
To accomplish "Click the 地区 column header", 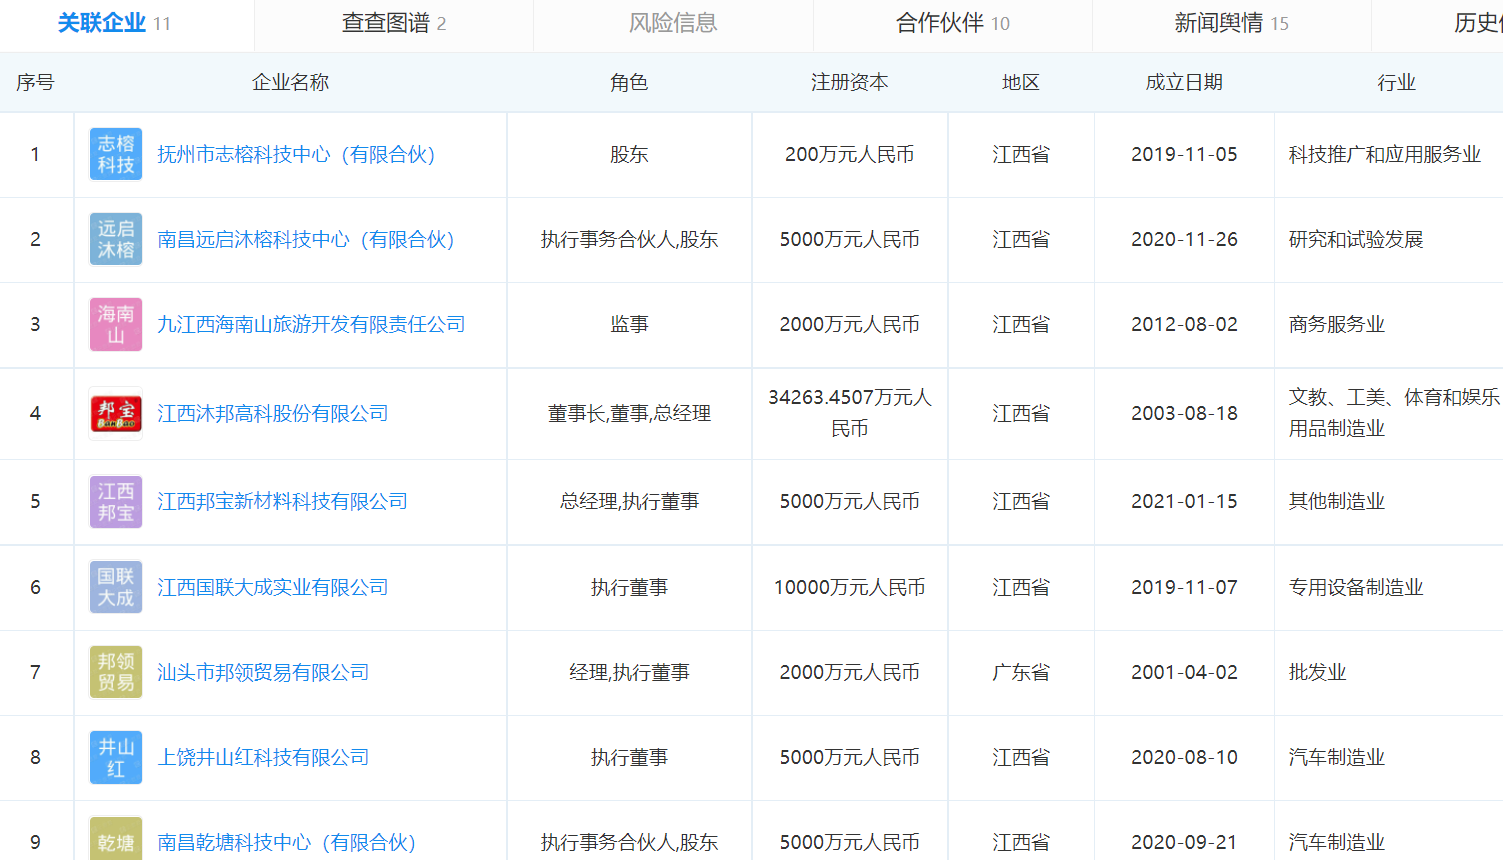I will 1021,83.
